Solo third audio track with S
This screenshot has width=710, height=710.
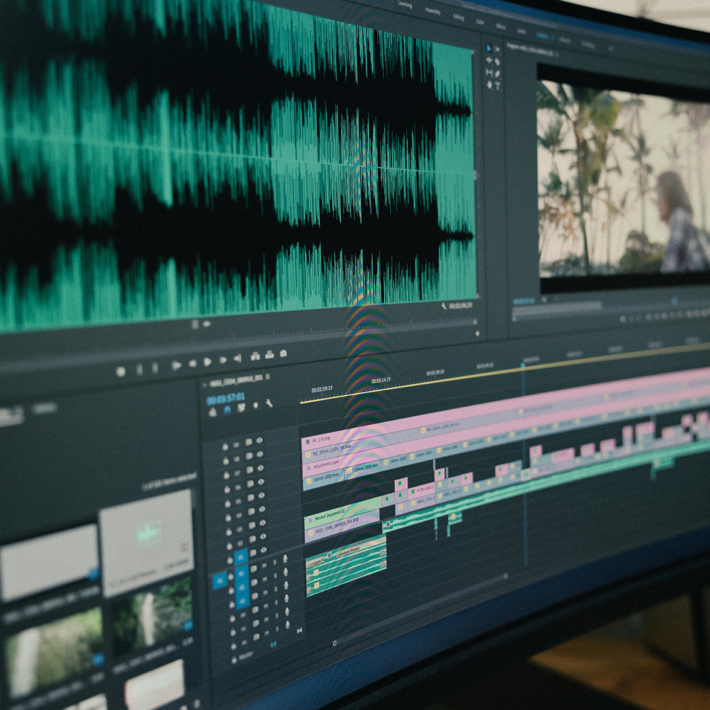276,590
